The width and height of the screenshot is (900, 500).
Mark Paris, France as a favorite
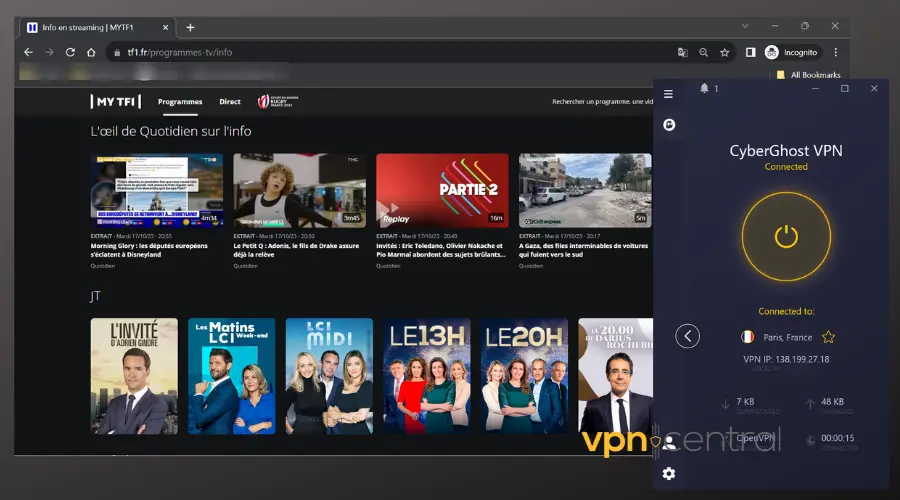[828, 337]
